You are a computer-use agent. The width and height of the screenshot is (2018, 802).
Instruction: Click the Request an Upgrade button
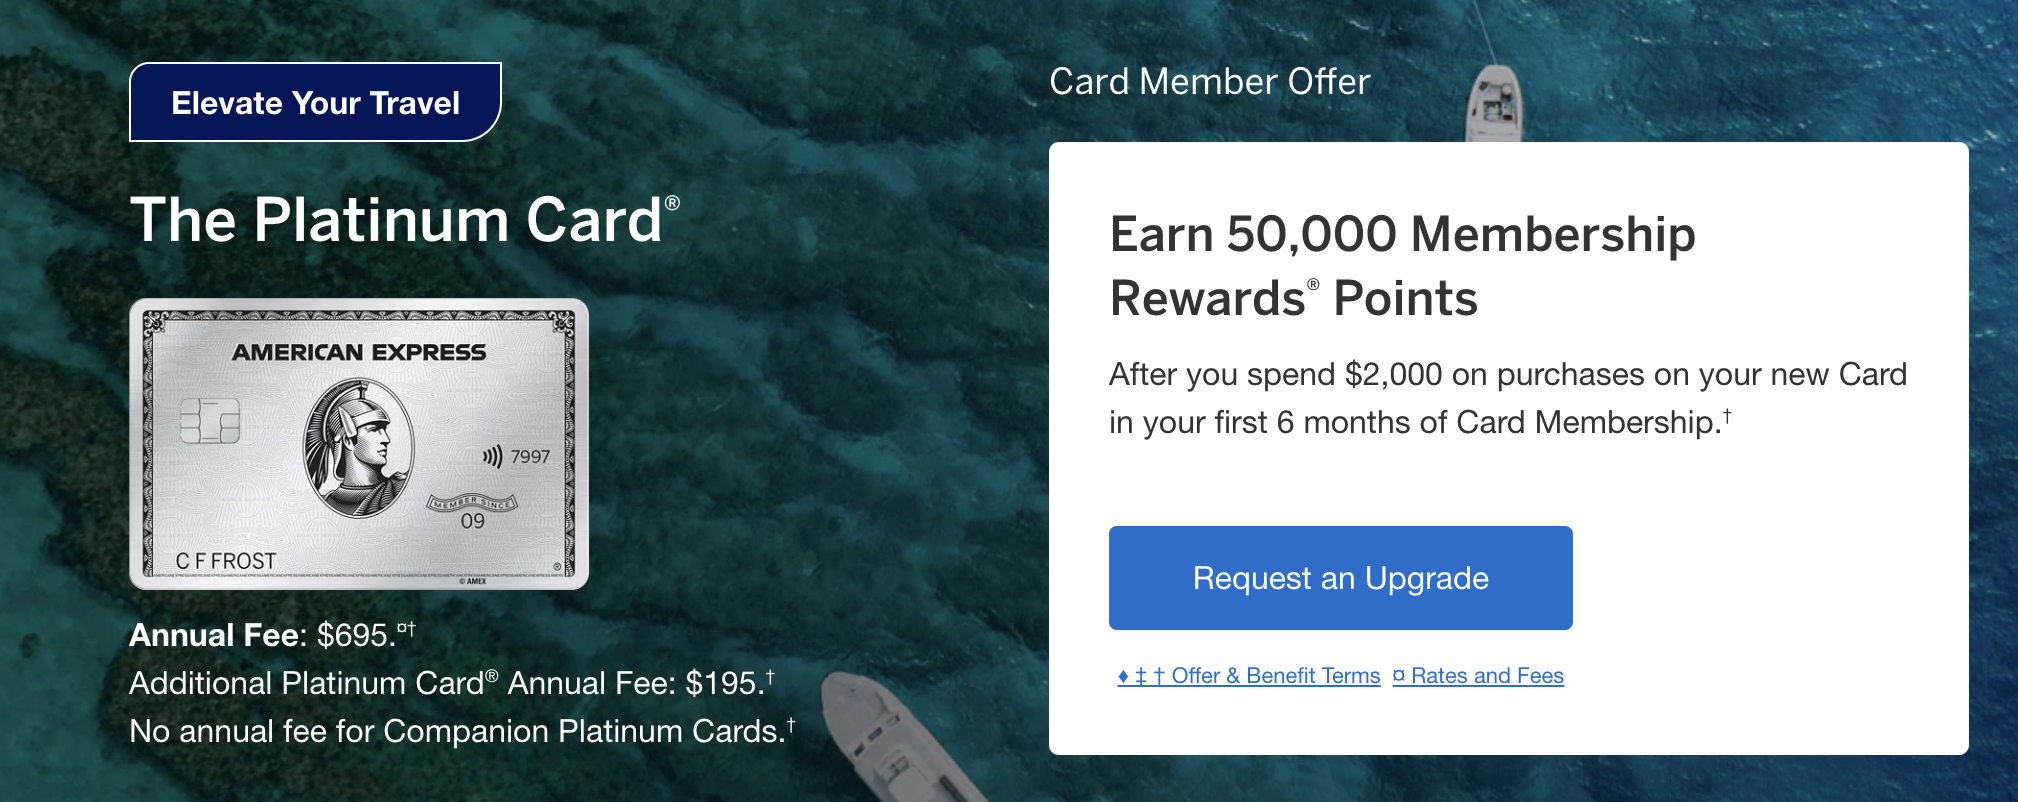tap(1340, 578)
